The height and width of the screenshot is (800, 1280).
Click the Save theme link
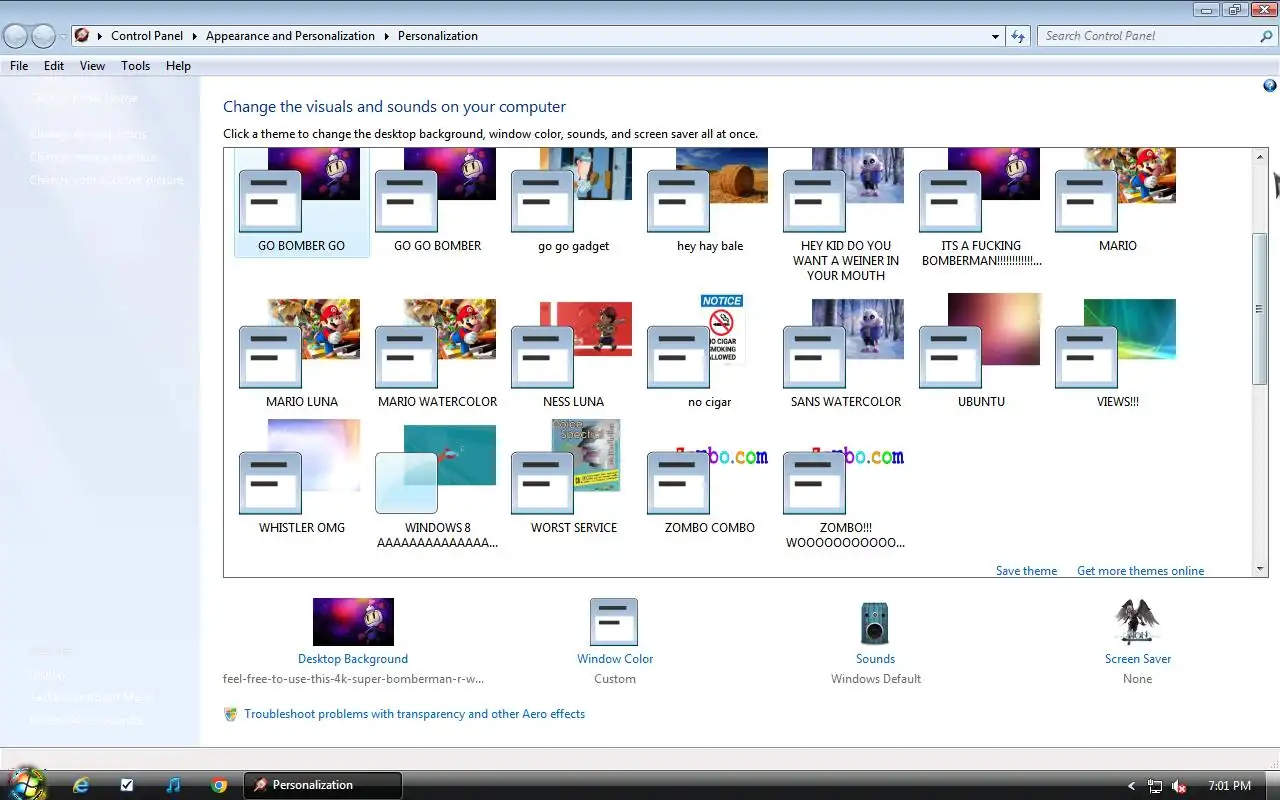pos(1026,571)
